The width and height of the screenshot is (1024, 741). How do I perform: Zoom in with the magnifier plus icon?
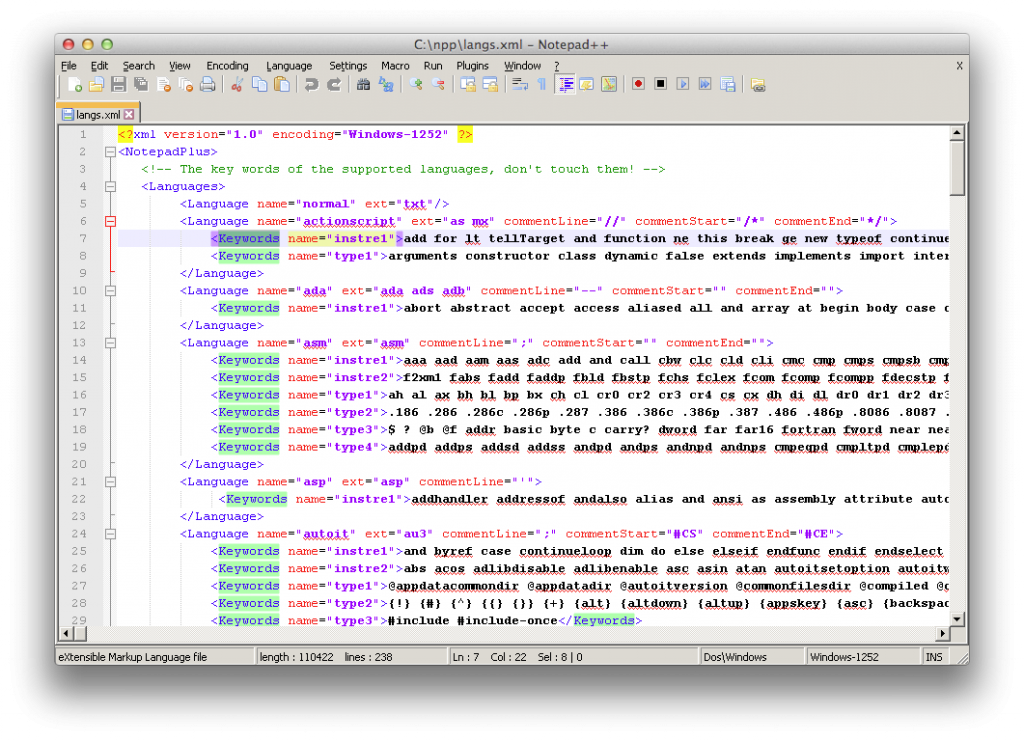tap(416, 85)
